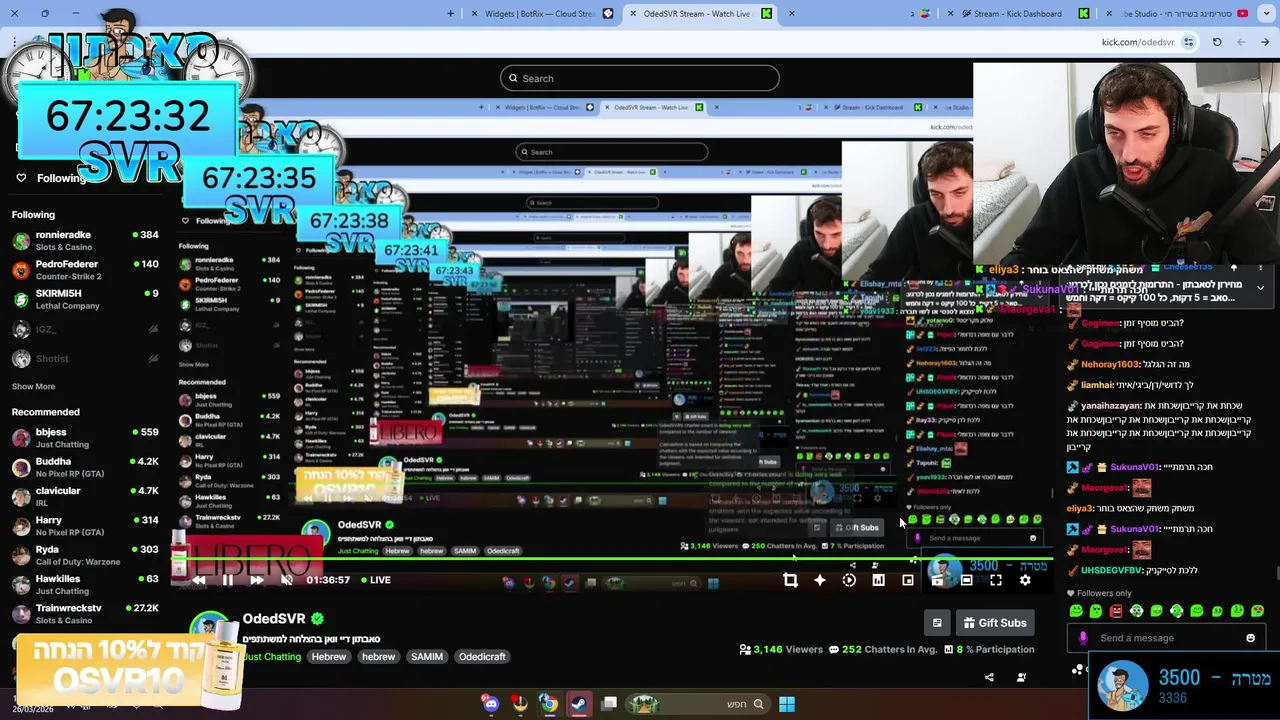Pause the live stream video
Image resolution: width=1280 pixels, height=720 pixels.
(227, 580)
